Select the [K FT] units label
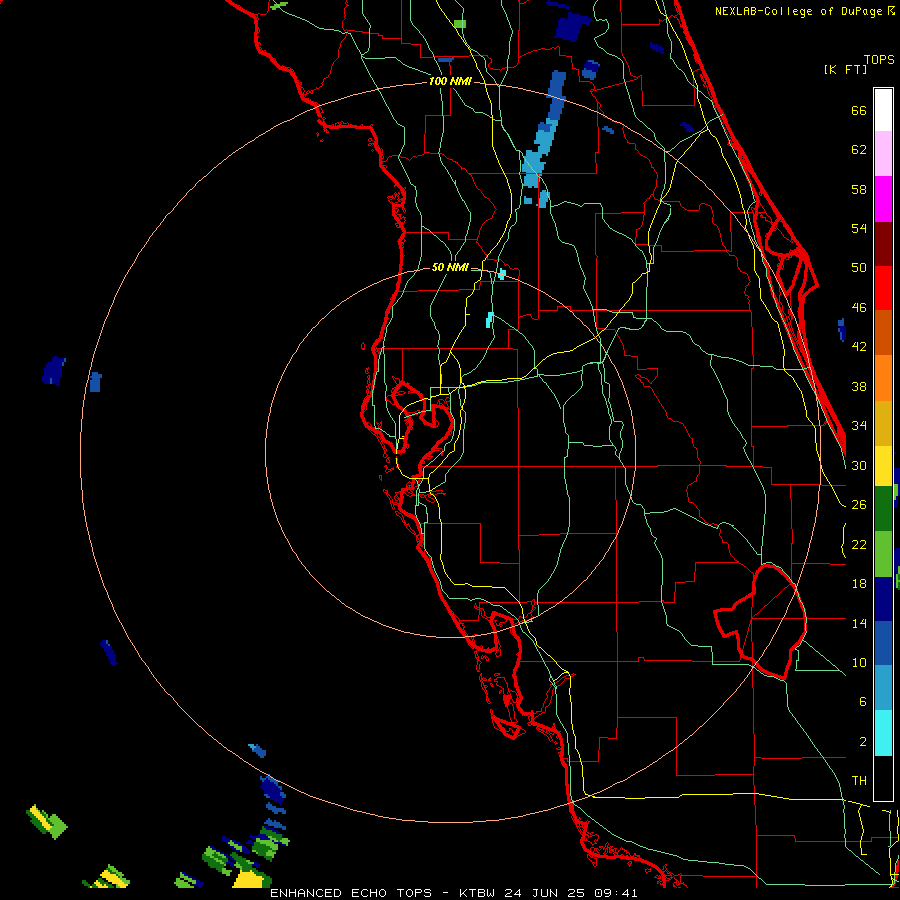 845,70
